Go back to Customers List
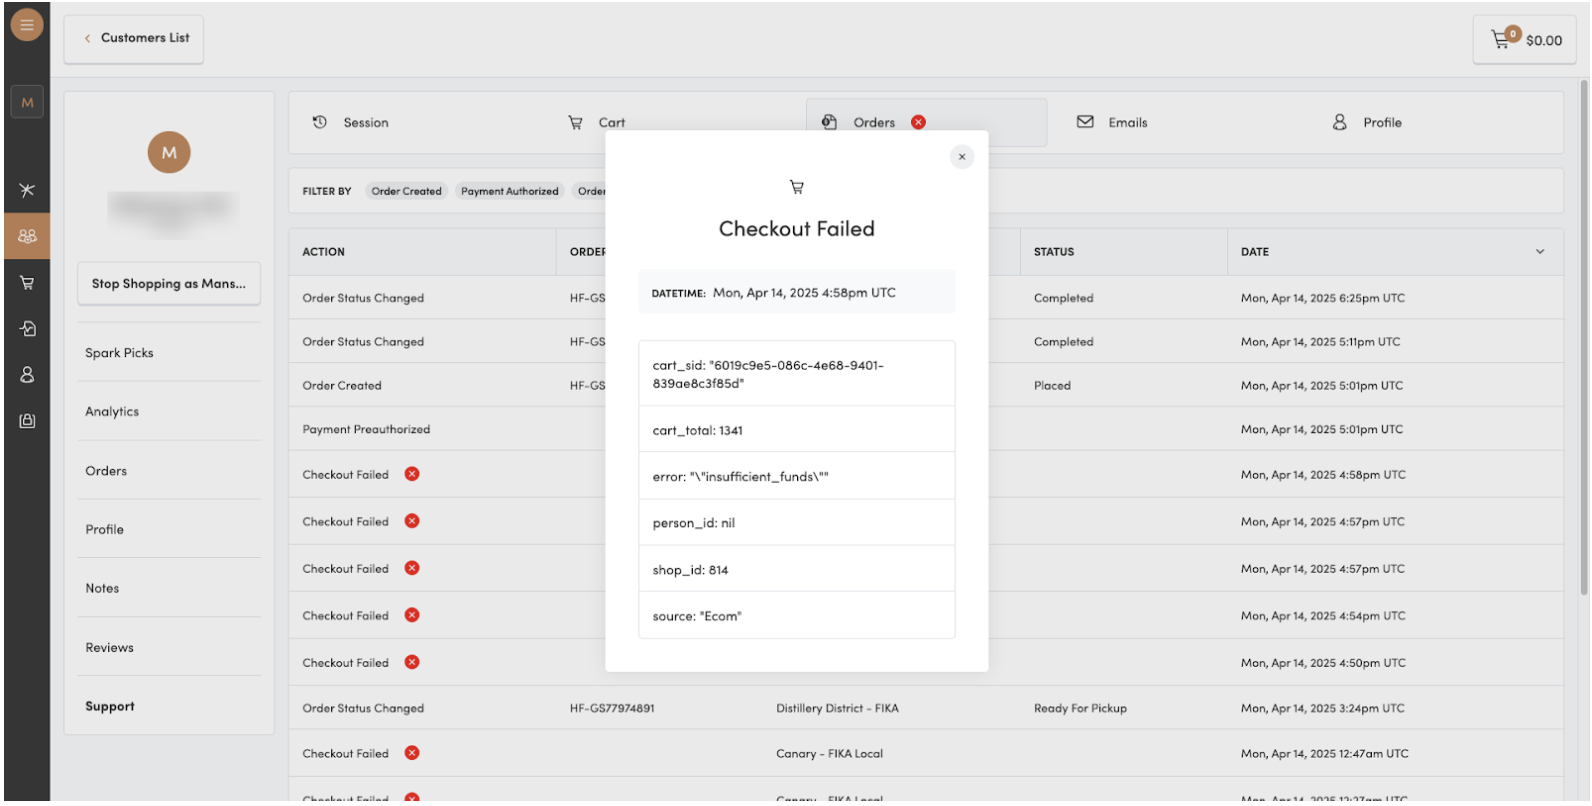Viewport: 1592px width, 806px height. coord(135,38)
